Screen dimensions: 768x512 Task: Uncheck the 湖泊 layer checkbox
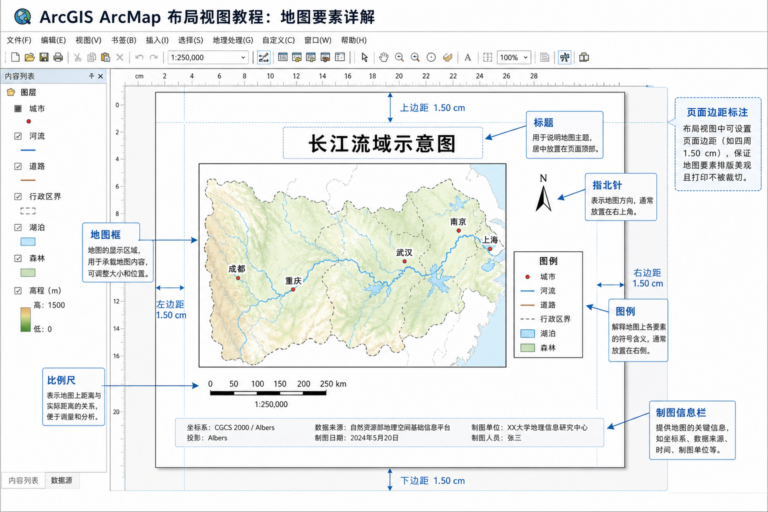(18, 227)
